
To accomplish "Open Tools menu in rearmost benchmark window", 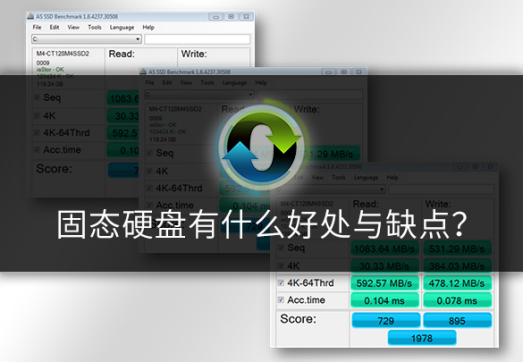I will pyautogui.click(x=94, y=27).
